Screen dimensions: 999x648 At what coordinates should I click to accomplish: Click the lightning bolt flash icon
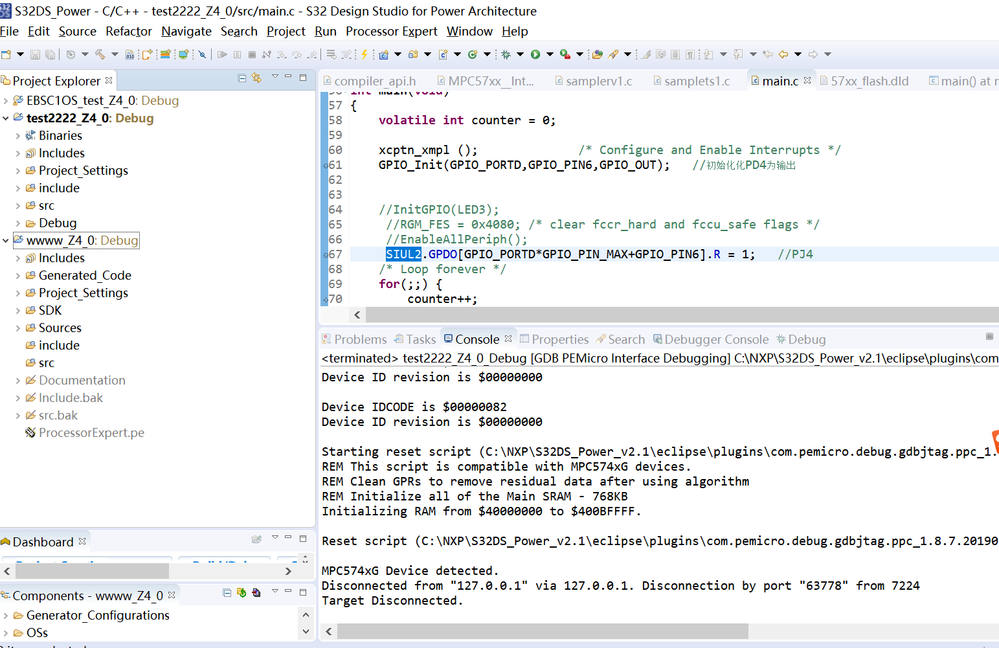click(364, 55)
